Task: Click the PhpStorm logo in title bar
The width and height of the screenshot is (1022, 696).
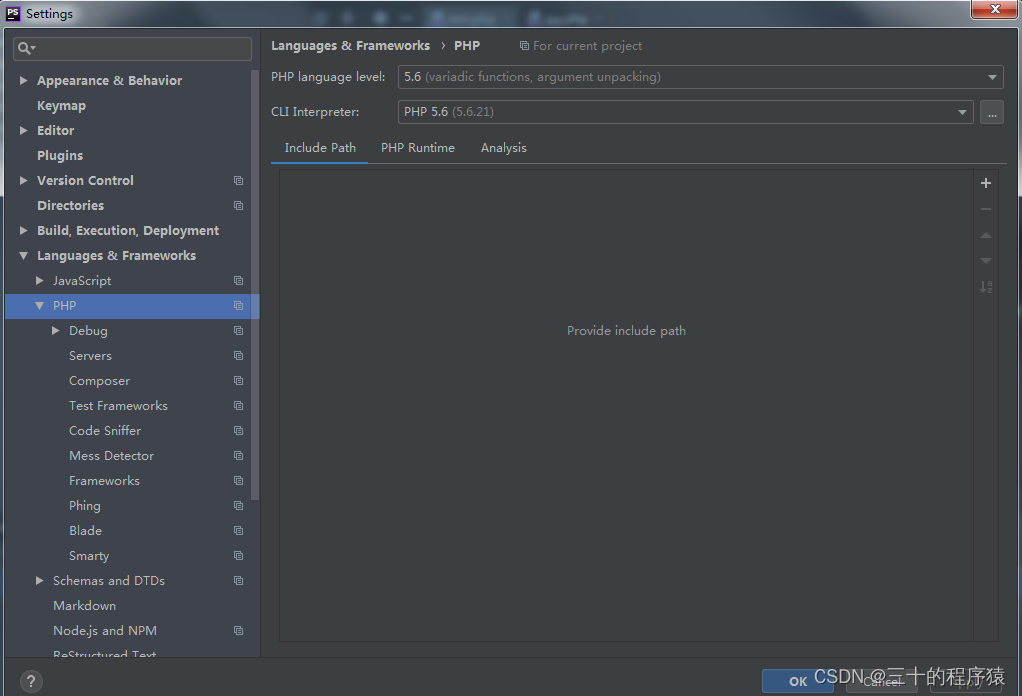Action: coord(12,13)
